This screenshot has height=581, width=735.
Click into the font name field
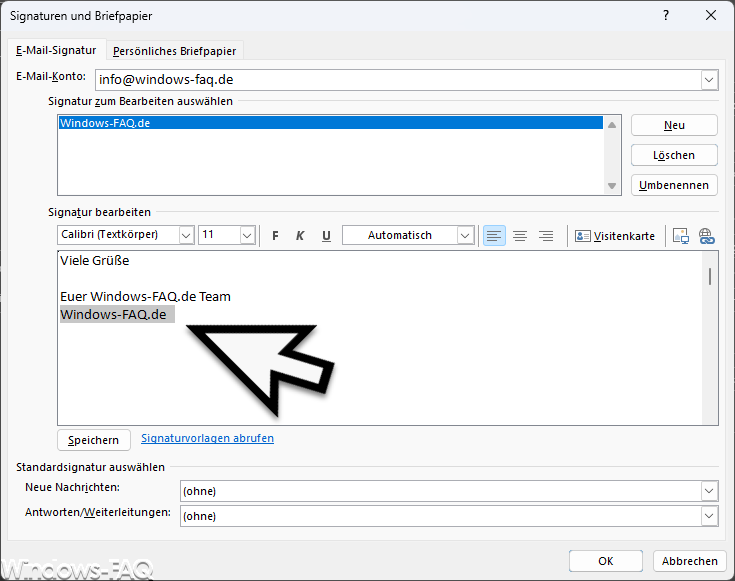[x=119, y=235]
